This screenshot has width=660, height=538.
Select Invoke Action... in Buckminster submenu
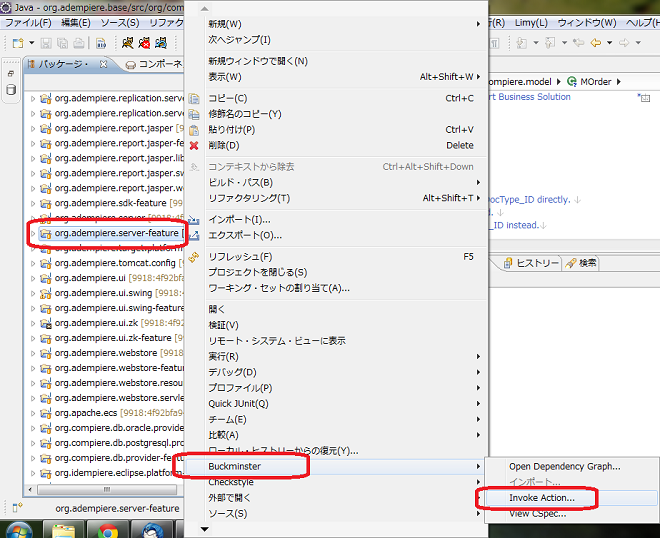572,498
